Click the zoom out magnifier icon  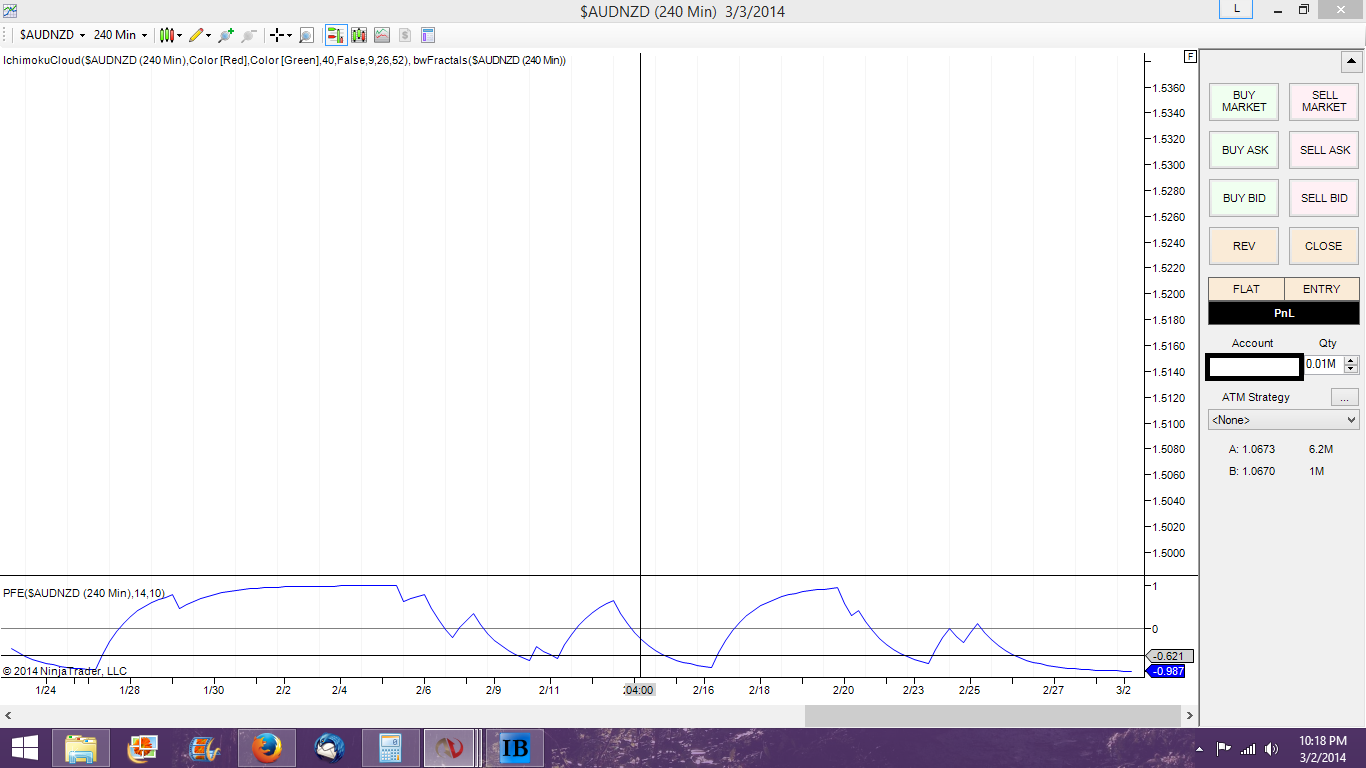pos(249,35)
